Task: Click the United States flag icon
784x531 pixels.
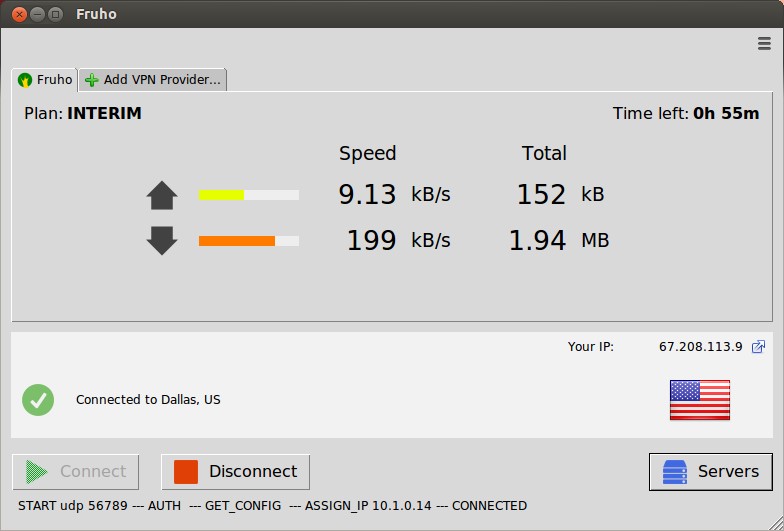Action: click(x=699, y=400)
